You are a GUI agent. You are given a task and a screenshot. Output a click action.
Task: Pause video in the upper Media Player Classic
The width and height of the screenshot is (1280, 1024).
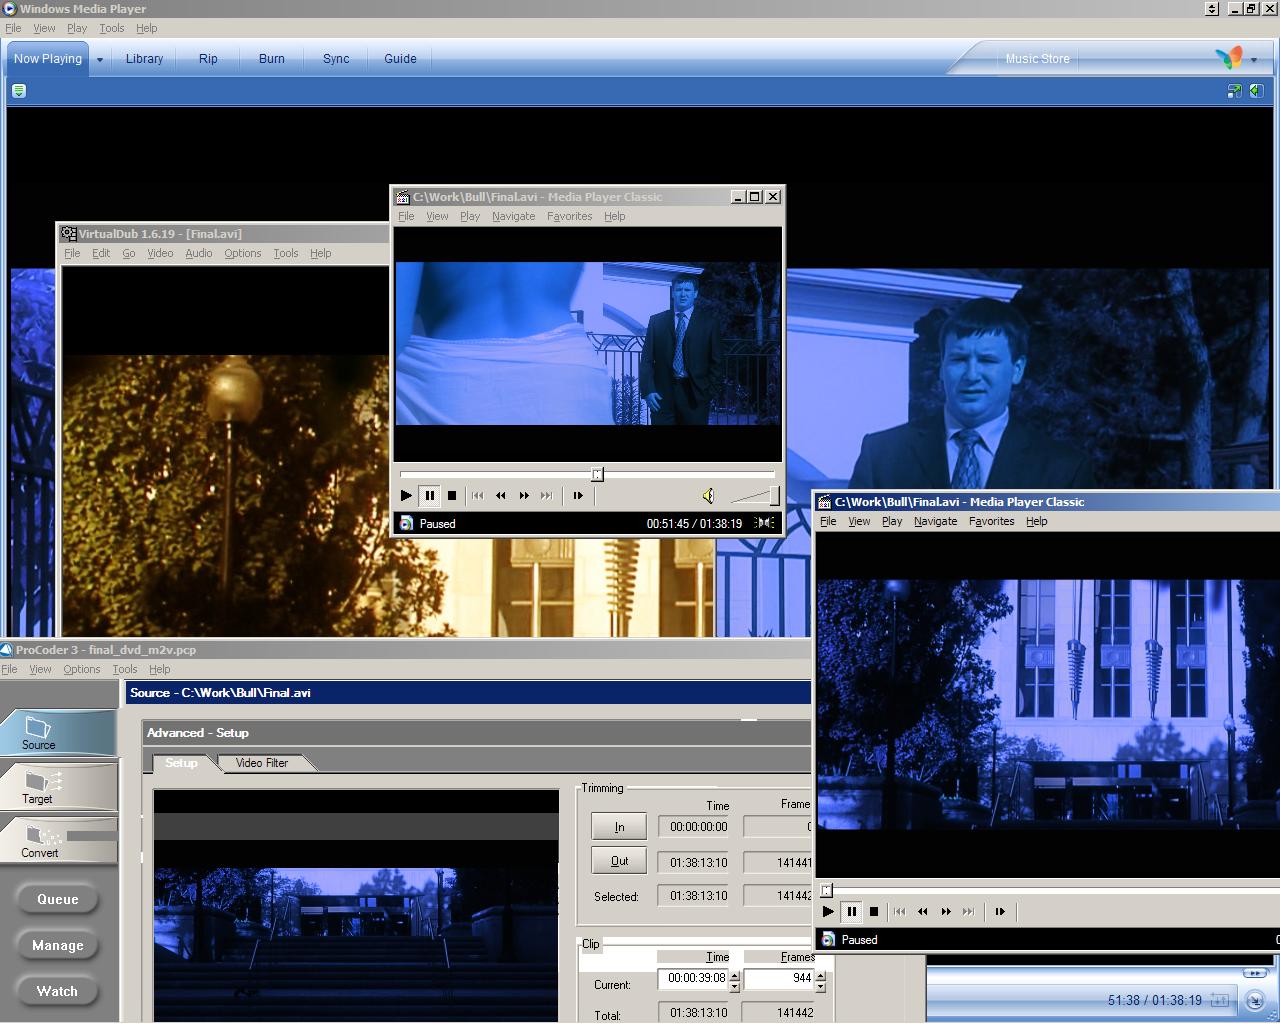(x=429, y=495)
